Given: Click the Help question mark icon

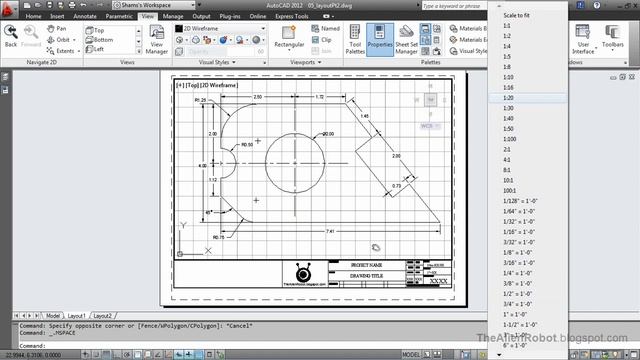Looking at the screenshot, I should click(597, 5).
